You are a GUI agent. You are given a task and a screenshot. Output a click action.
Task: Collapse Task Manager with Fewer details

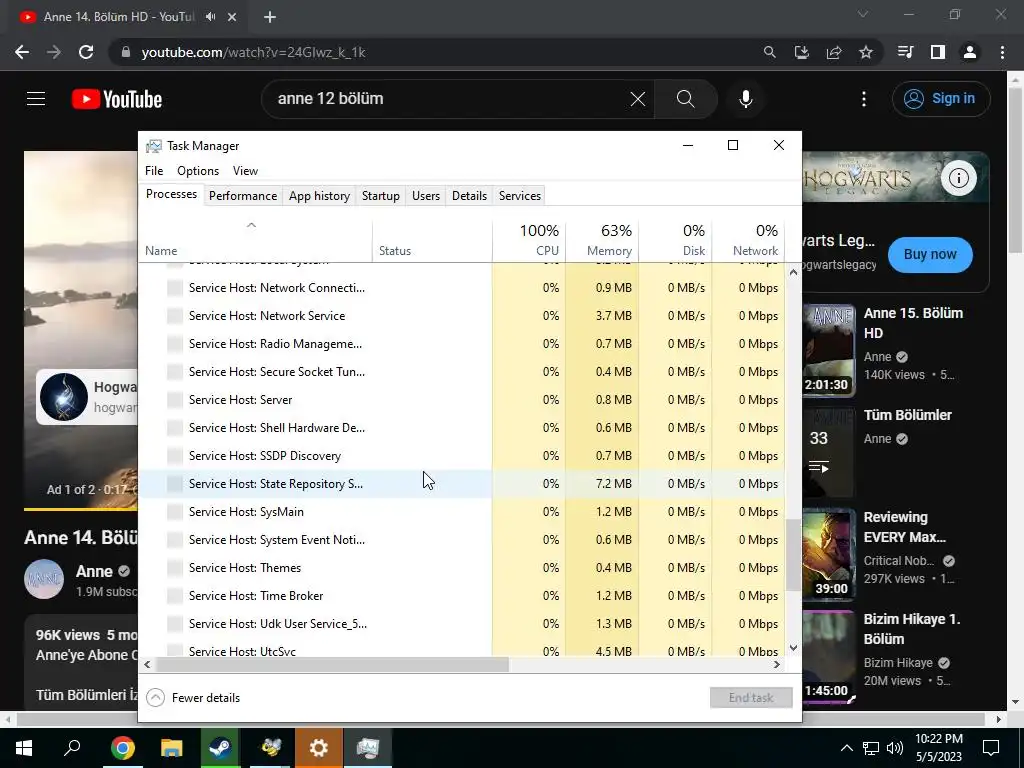pos(193,698)
